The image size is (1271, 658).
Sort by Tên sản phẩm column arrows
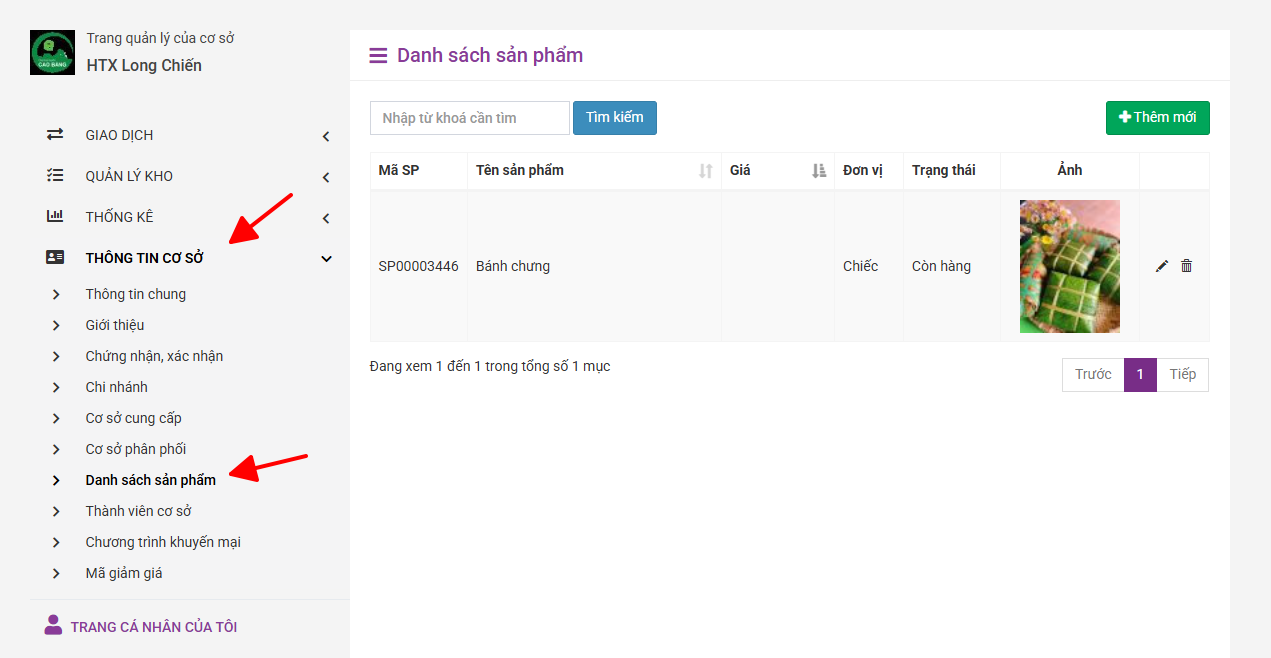pos(705,171)
